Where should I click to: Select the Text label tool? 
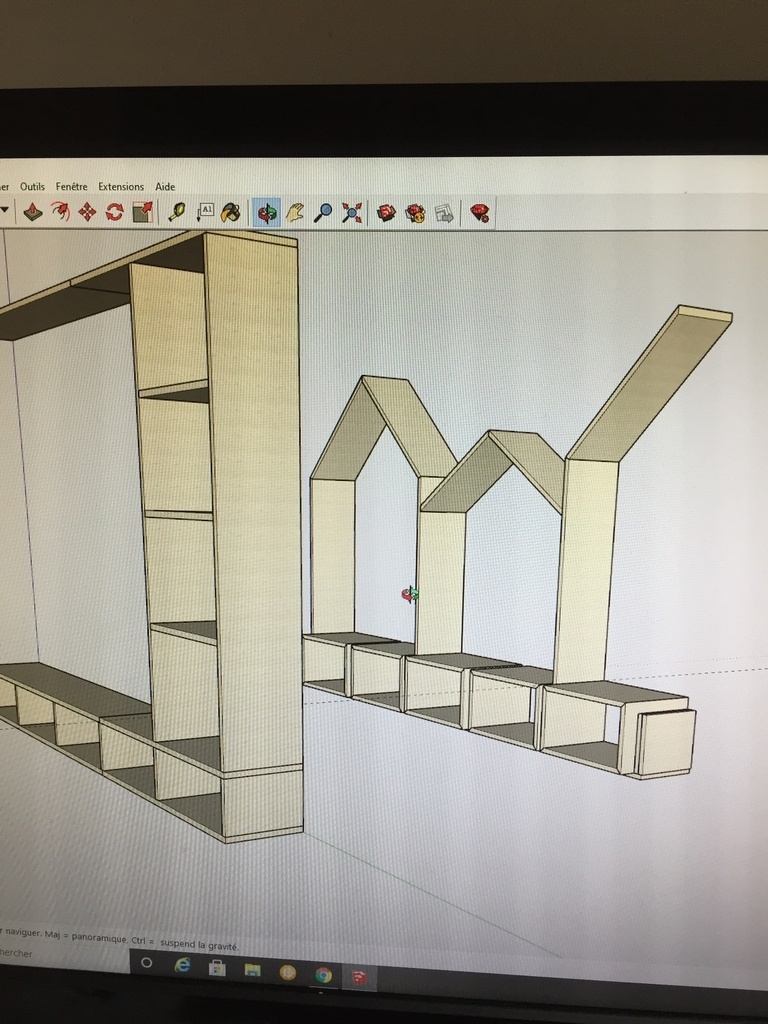point(204,212)
